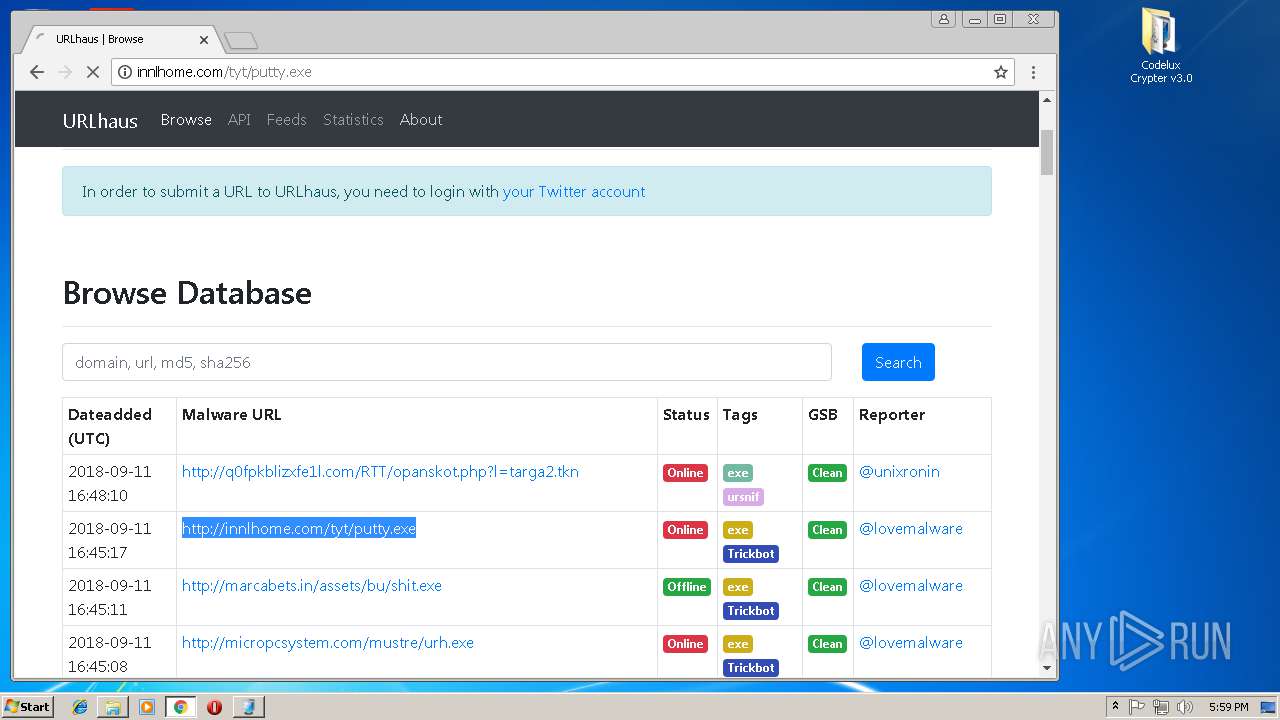This screenshot has height=720, width=1280.
Task: Click the Trickbot tag in putty.exe row
Action: click(751, 554)
